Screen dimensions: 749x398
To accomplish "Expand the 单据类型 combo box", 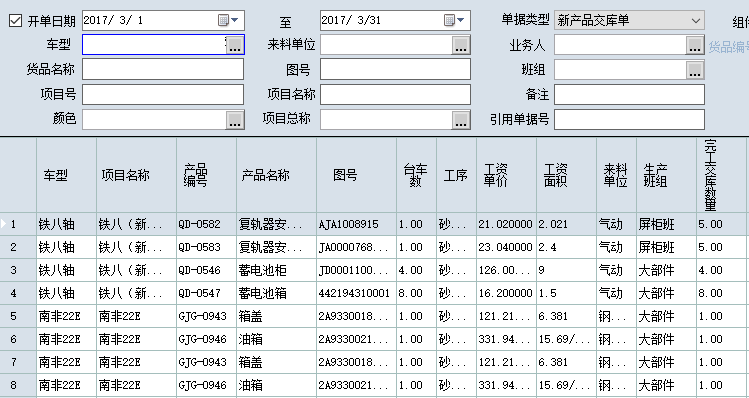I will pos(696,21).
